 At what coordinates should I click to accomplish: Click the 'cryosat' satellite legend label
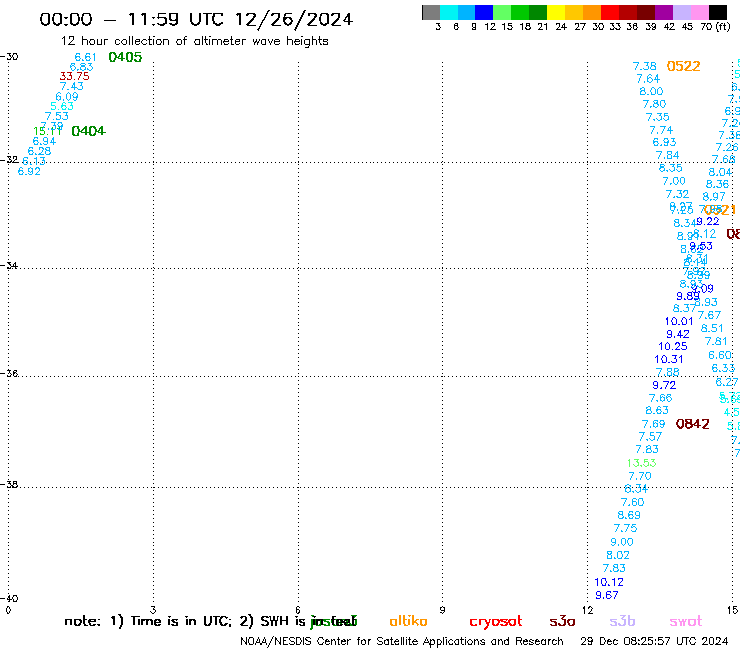point(496,622)
